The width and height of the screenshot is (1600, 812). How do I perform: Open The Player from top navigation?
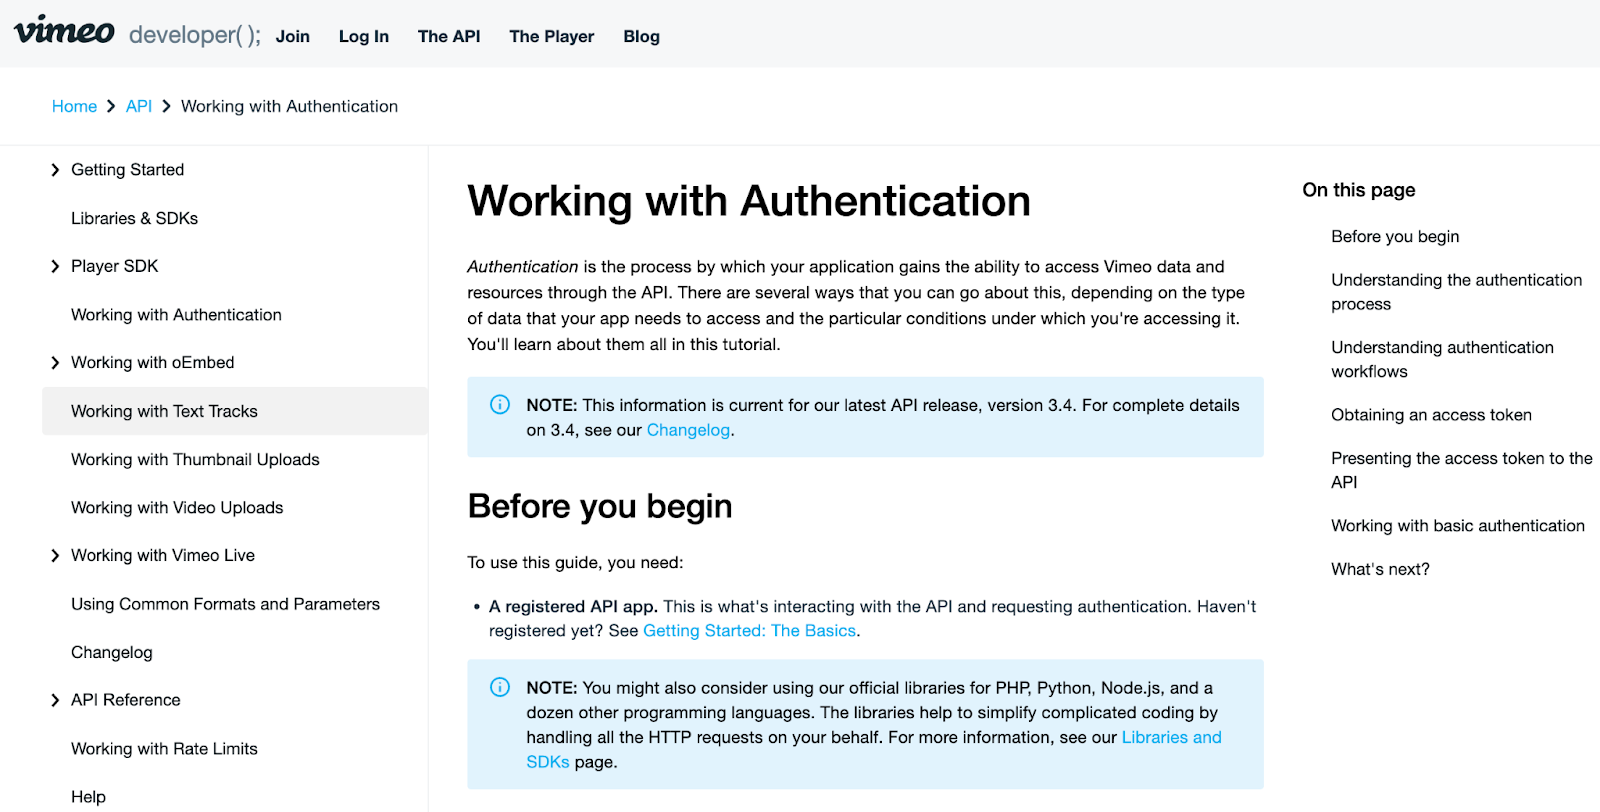552,36
